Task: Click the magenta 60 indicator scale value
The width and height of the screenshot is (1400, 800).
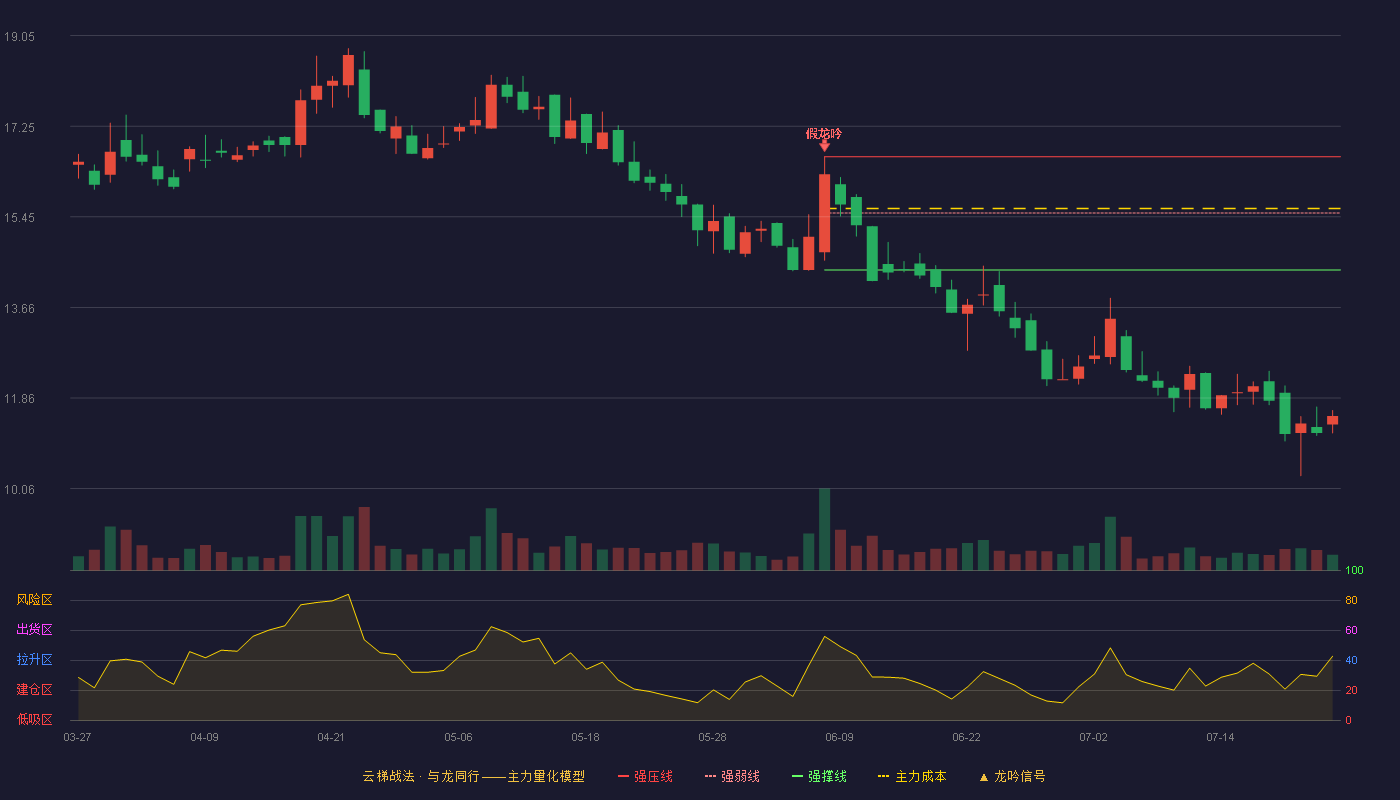Action: 1351,630
